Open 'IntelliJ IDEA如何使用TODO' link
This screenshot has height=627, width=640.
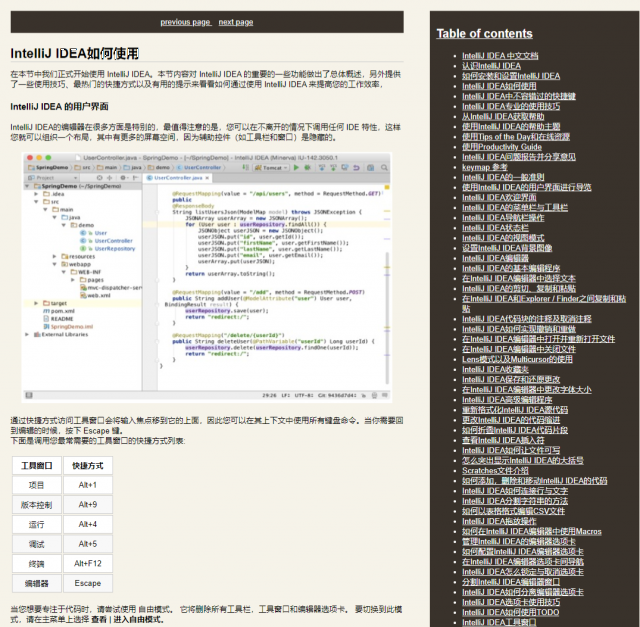coord(511,612)
